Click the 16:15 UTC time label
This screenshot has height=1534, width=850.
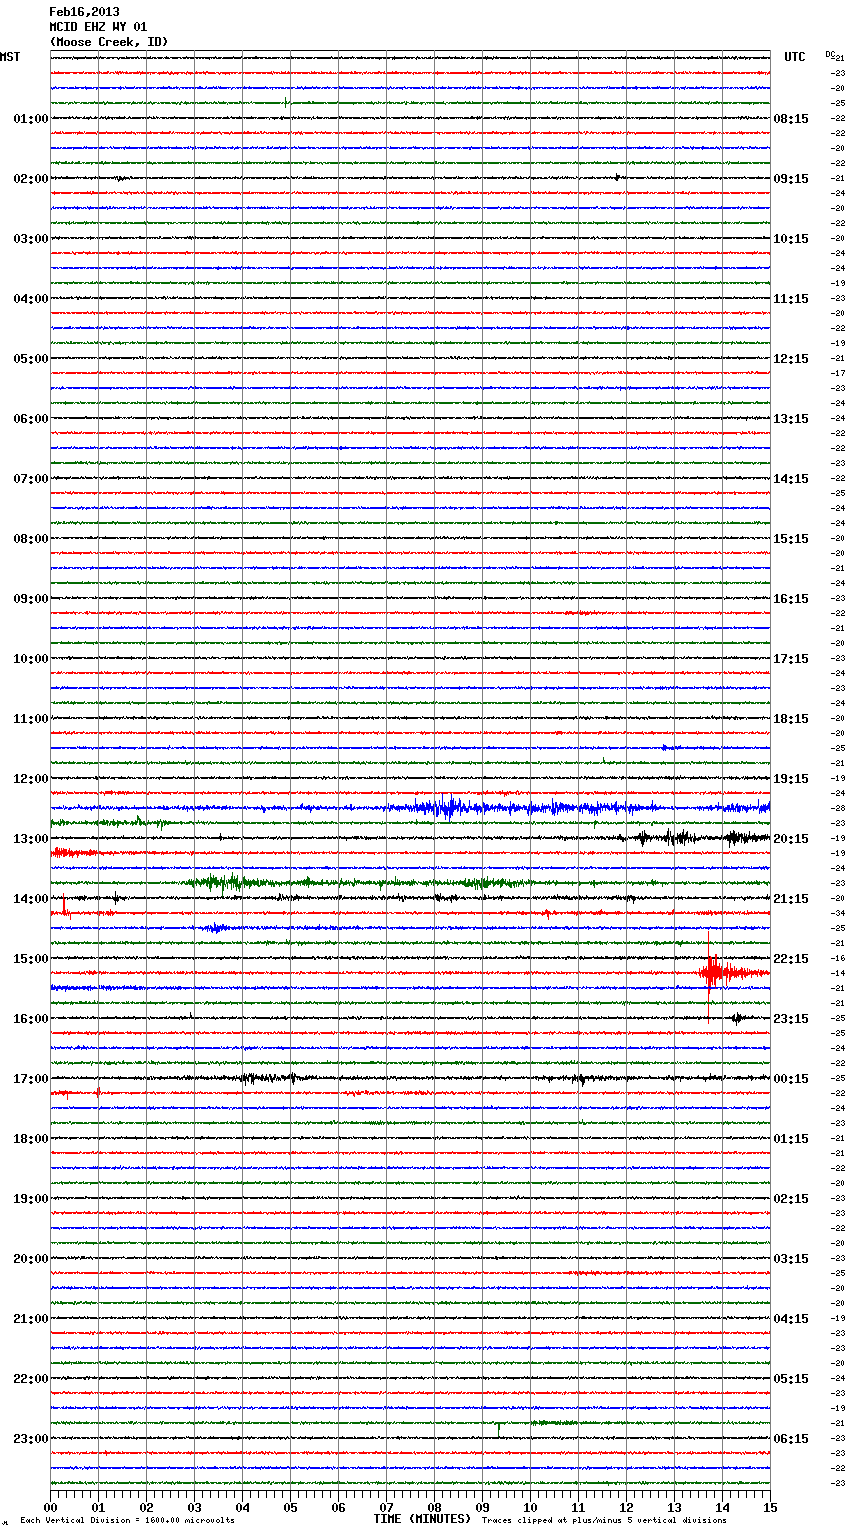(791, 599)
